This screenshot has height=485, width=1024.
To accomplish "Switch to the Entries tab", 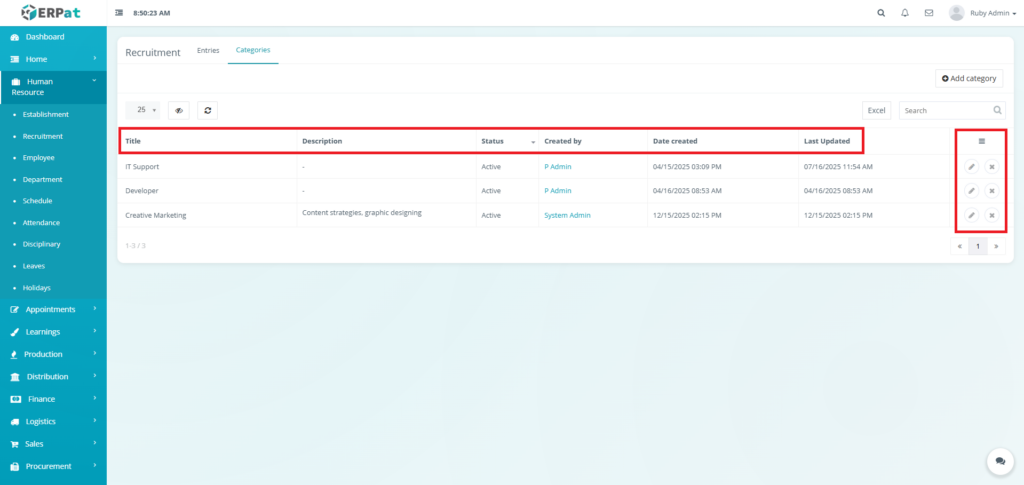I will [208, 50].
